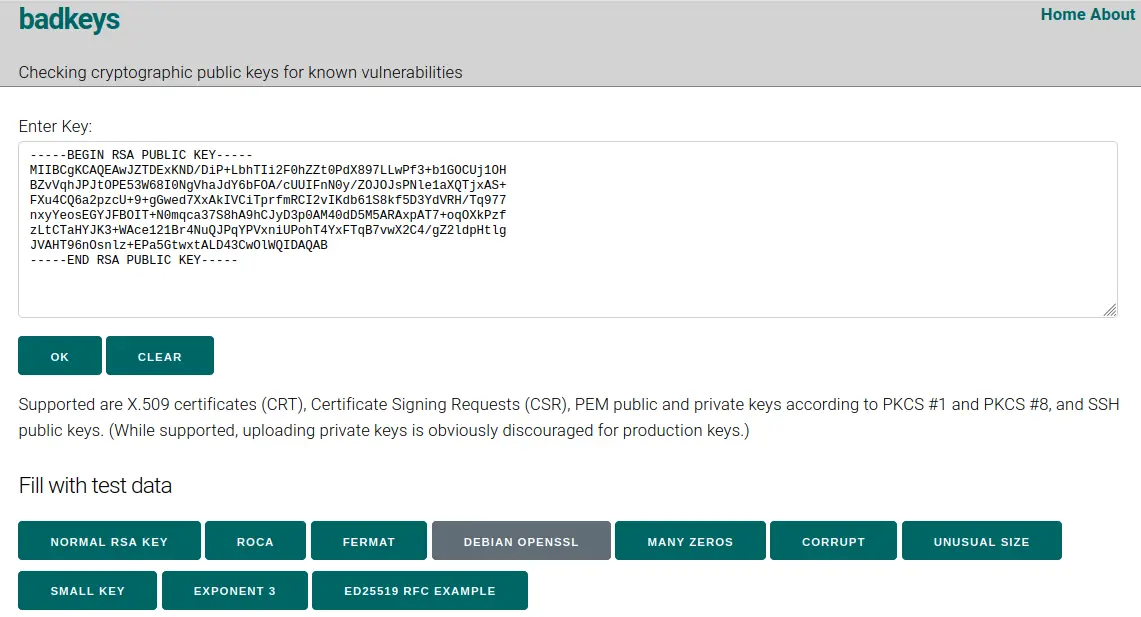
Task: Insert the FERMAT test key
Action: coord(369,540)
